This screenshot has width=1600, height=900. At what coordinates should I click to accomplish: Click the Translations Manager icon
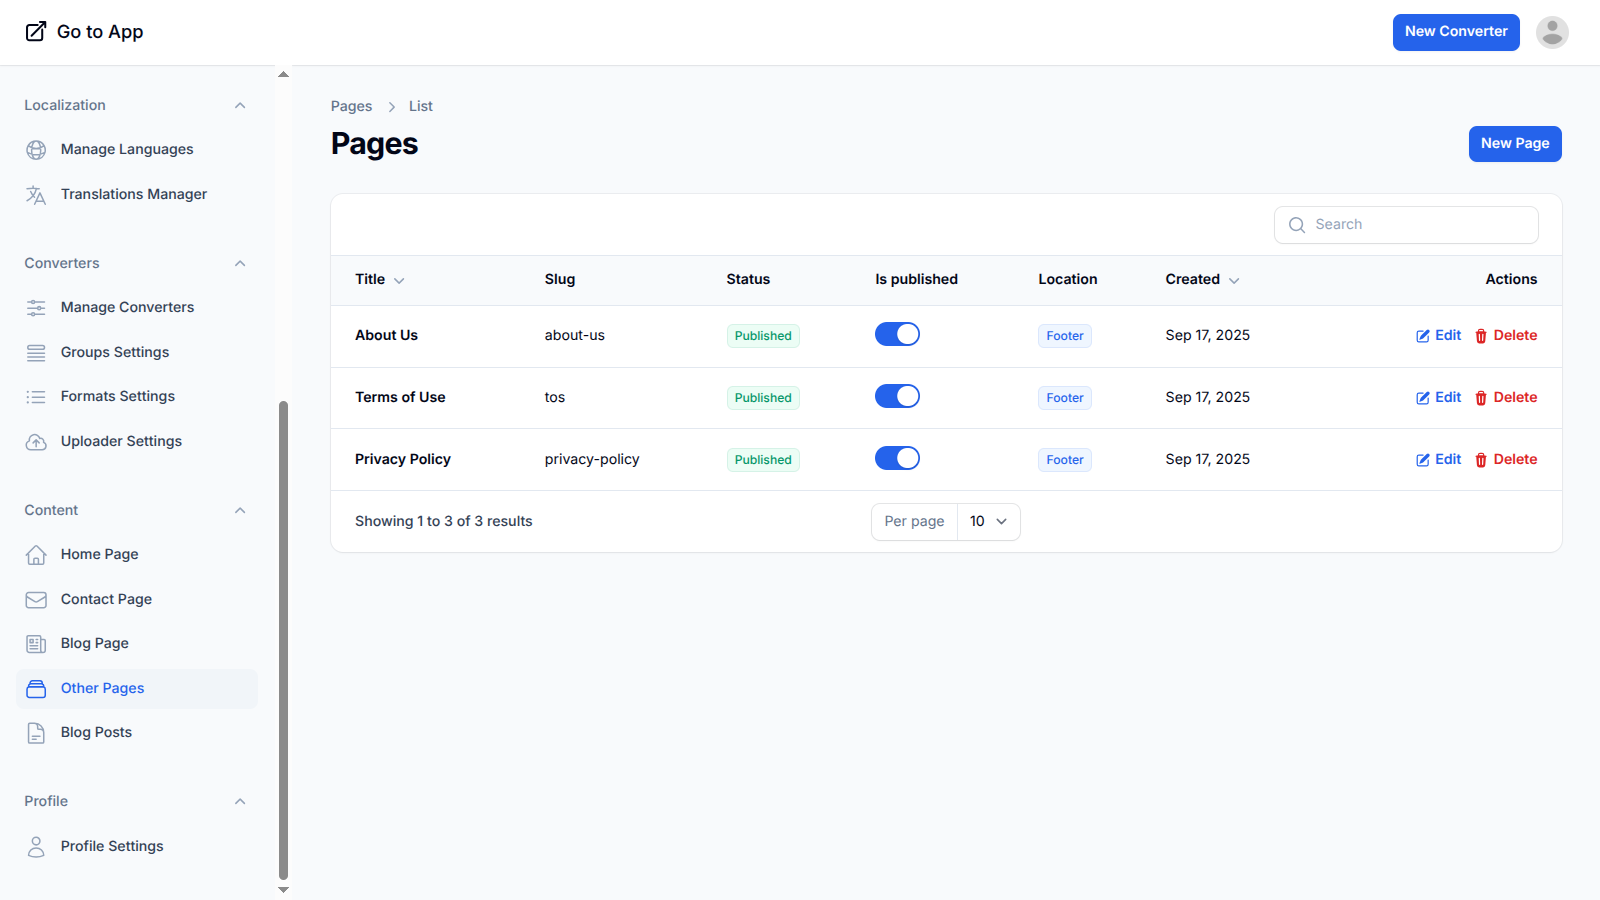pos(36,195)
